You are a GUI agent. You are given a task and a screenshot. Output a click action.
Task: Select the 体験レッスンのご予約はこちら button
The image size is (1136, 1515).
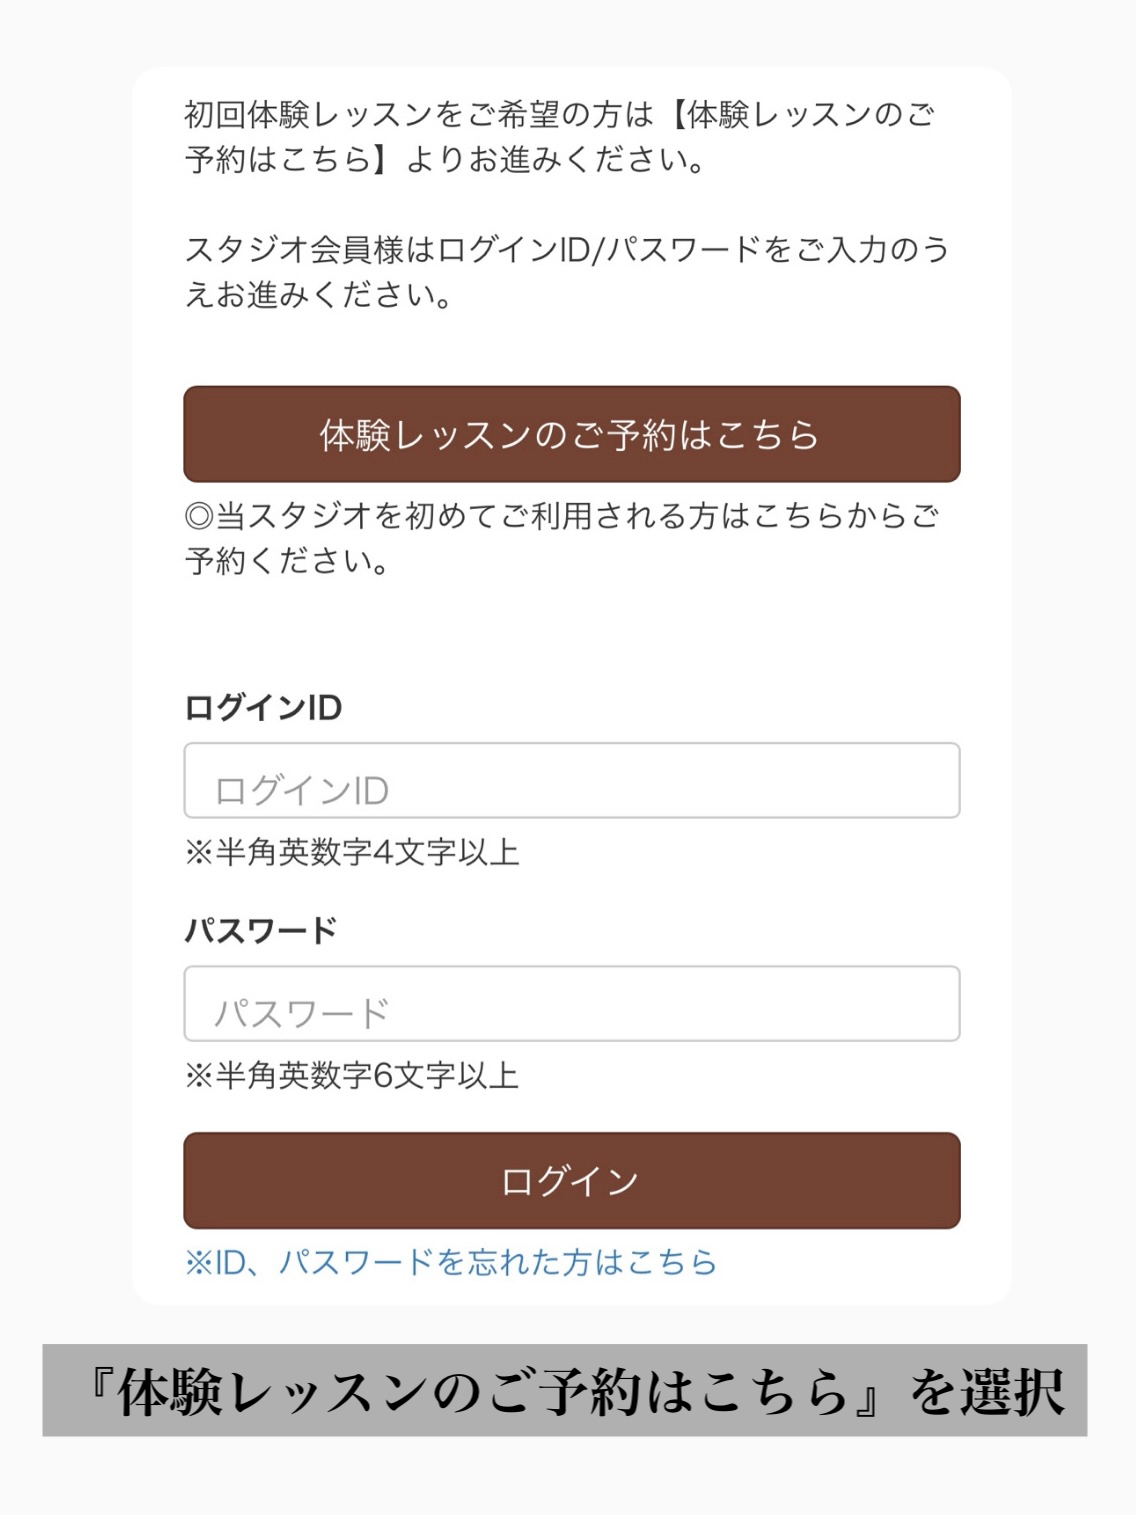(571, 434)
